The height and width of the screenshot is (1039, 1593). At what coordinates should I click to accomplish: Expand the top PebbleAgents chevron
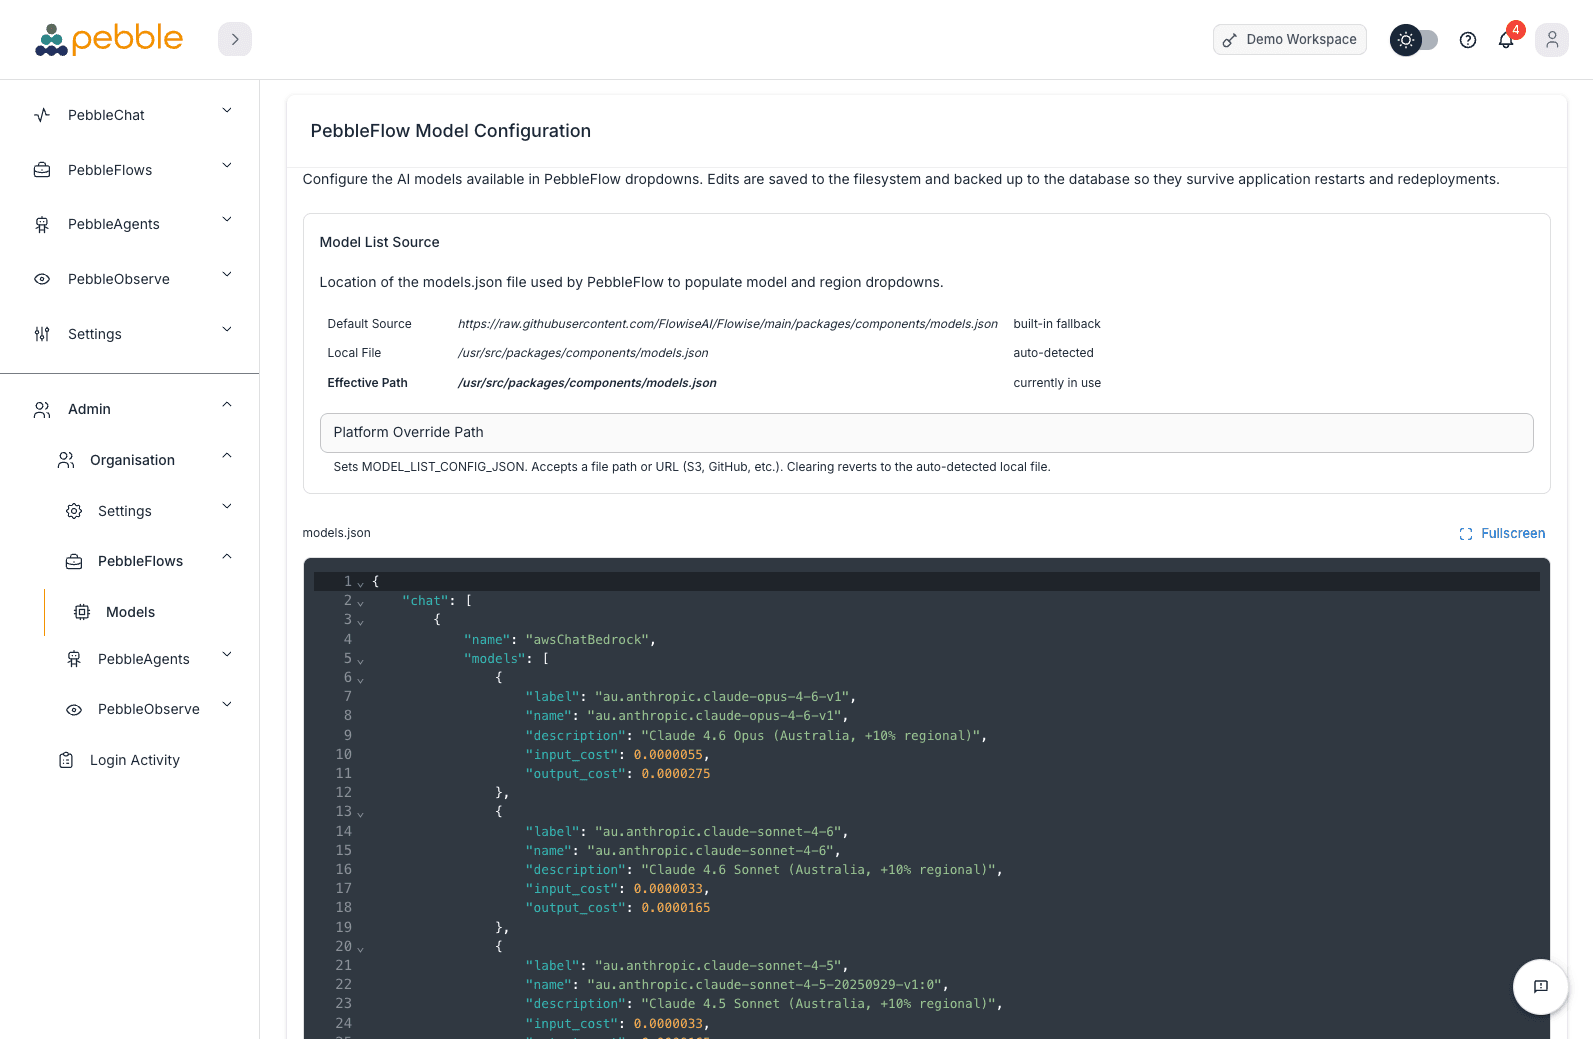227,219
